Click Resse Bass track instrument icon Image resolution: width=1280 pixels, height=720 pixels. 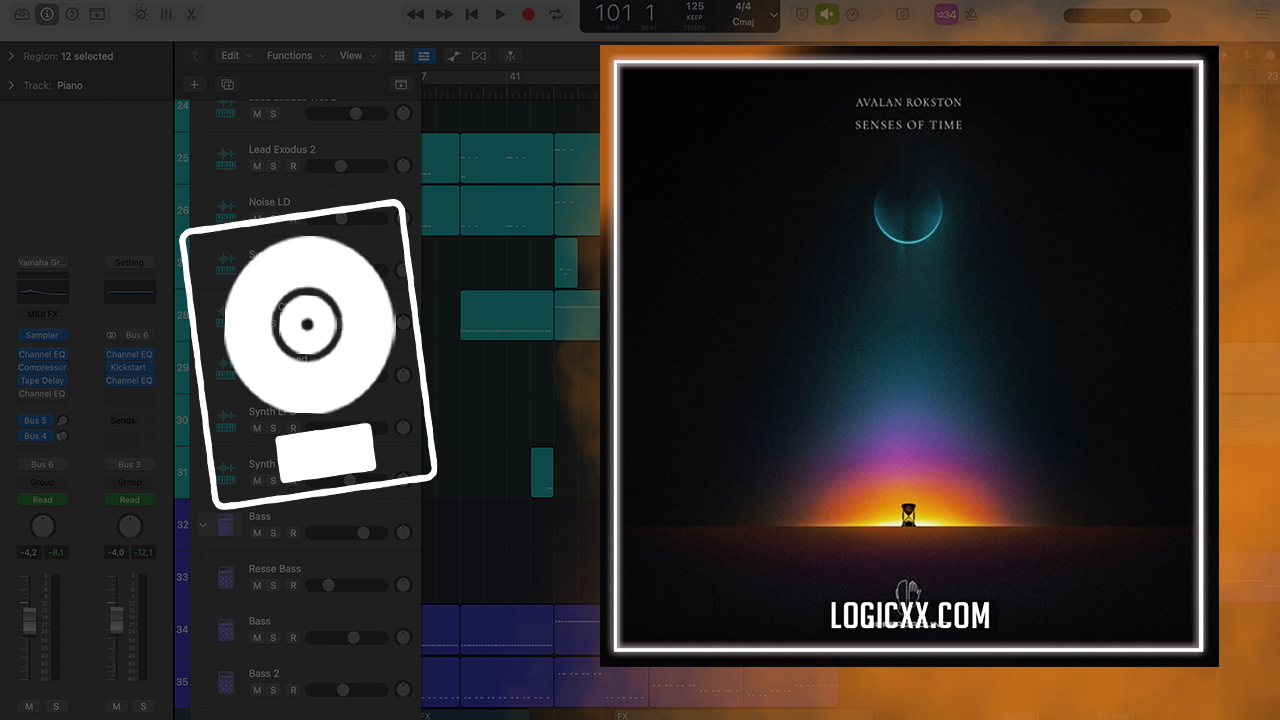(226, 577)
